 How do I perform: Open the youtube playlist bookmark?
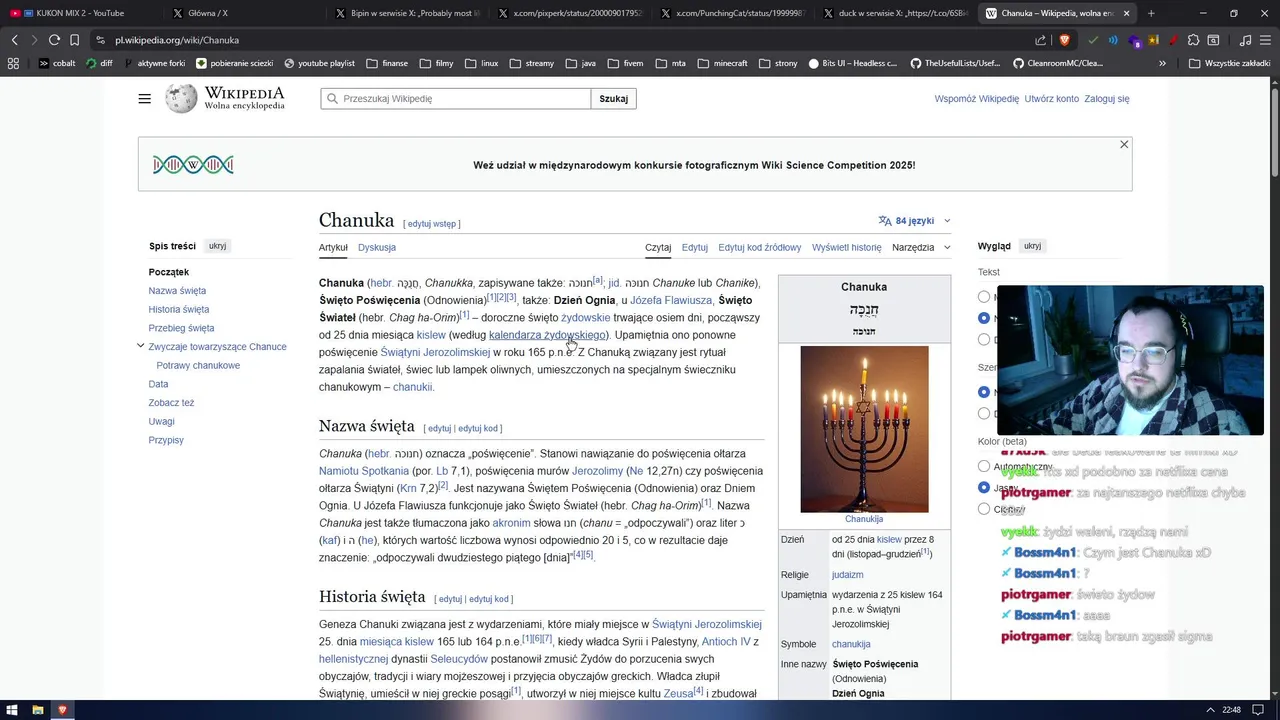(x=319, y=63)
